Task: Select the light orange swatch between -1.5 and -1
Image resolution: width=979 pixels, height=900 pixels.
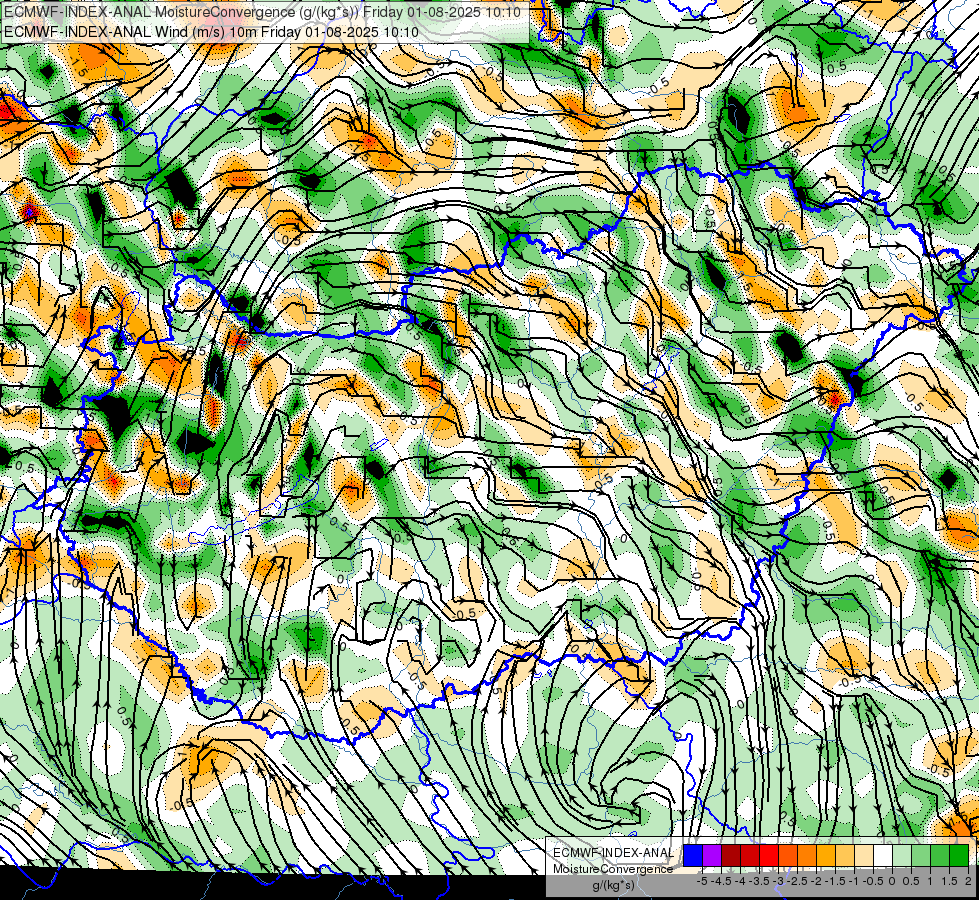Action: (x=845, y=855)
